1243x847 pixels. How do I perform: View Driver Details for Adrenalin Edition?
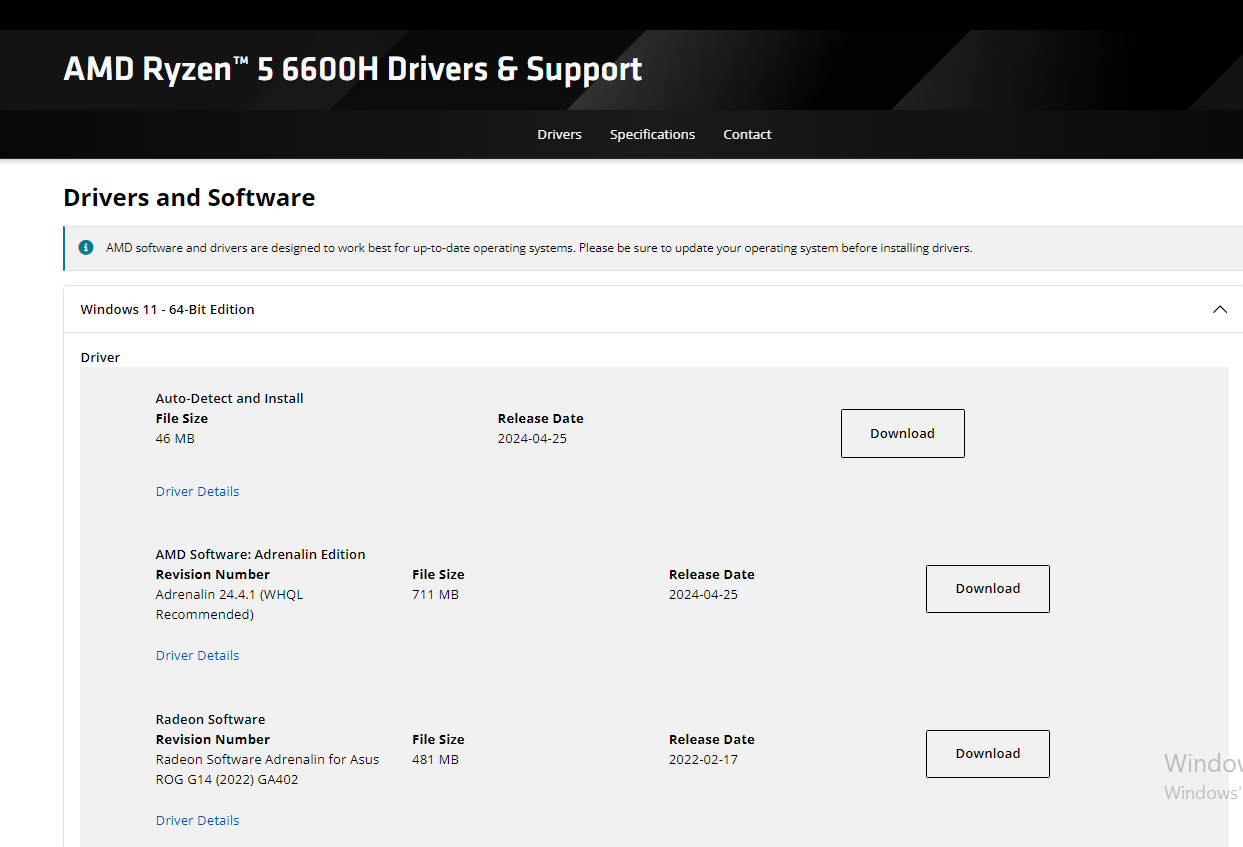[x=197, y=655]
